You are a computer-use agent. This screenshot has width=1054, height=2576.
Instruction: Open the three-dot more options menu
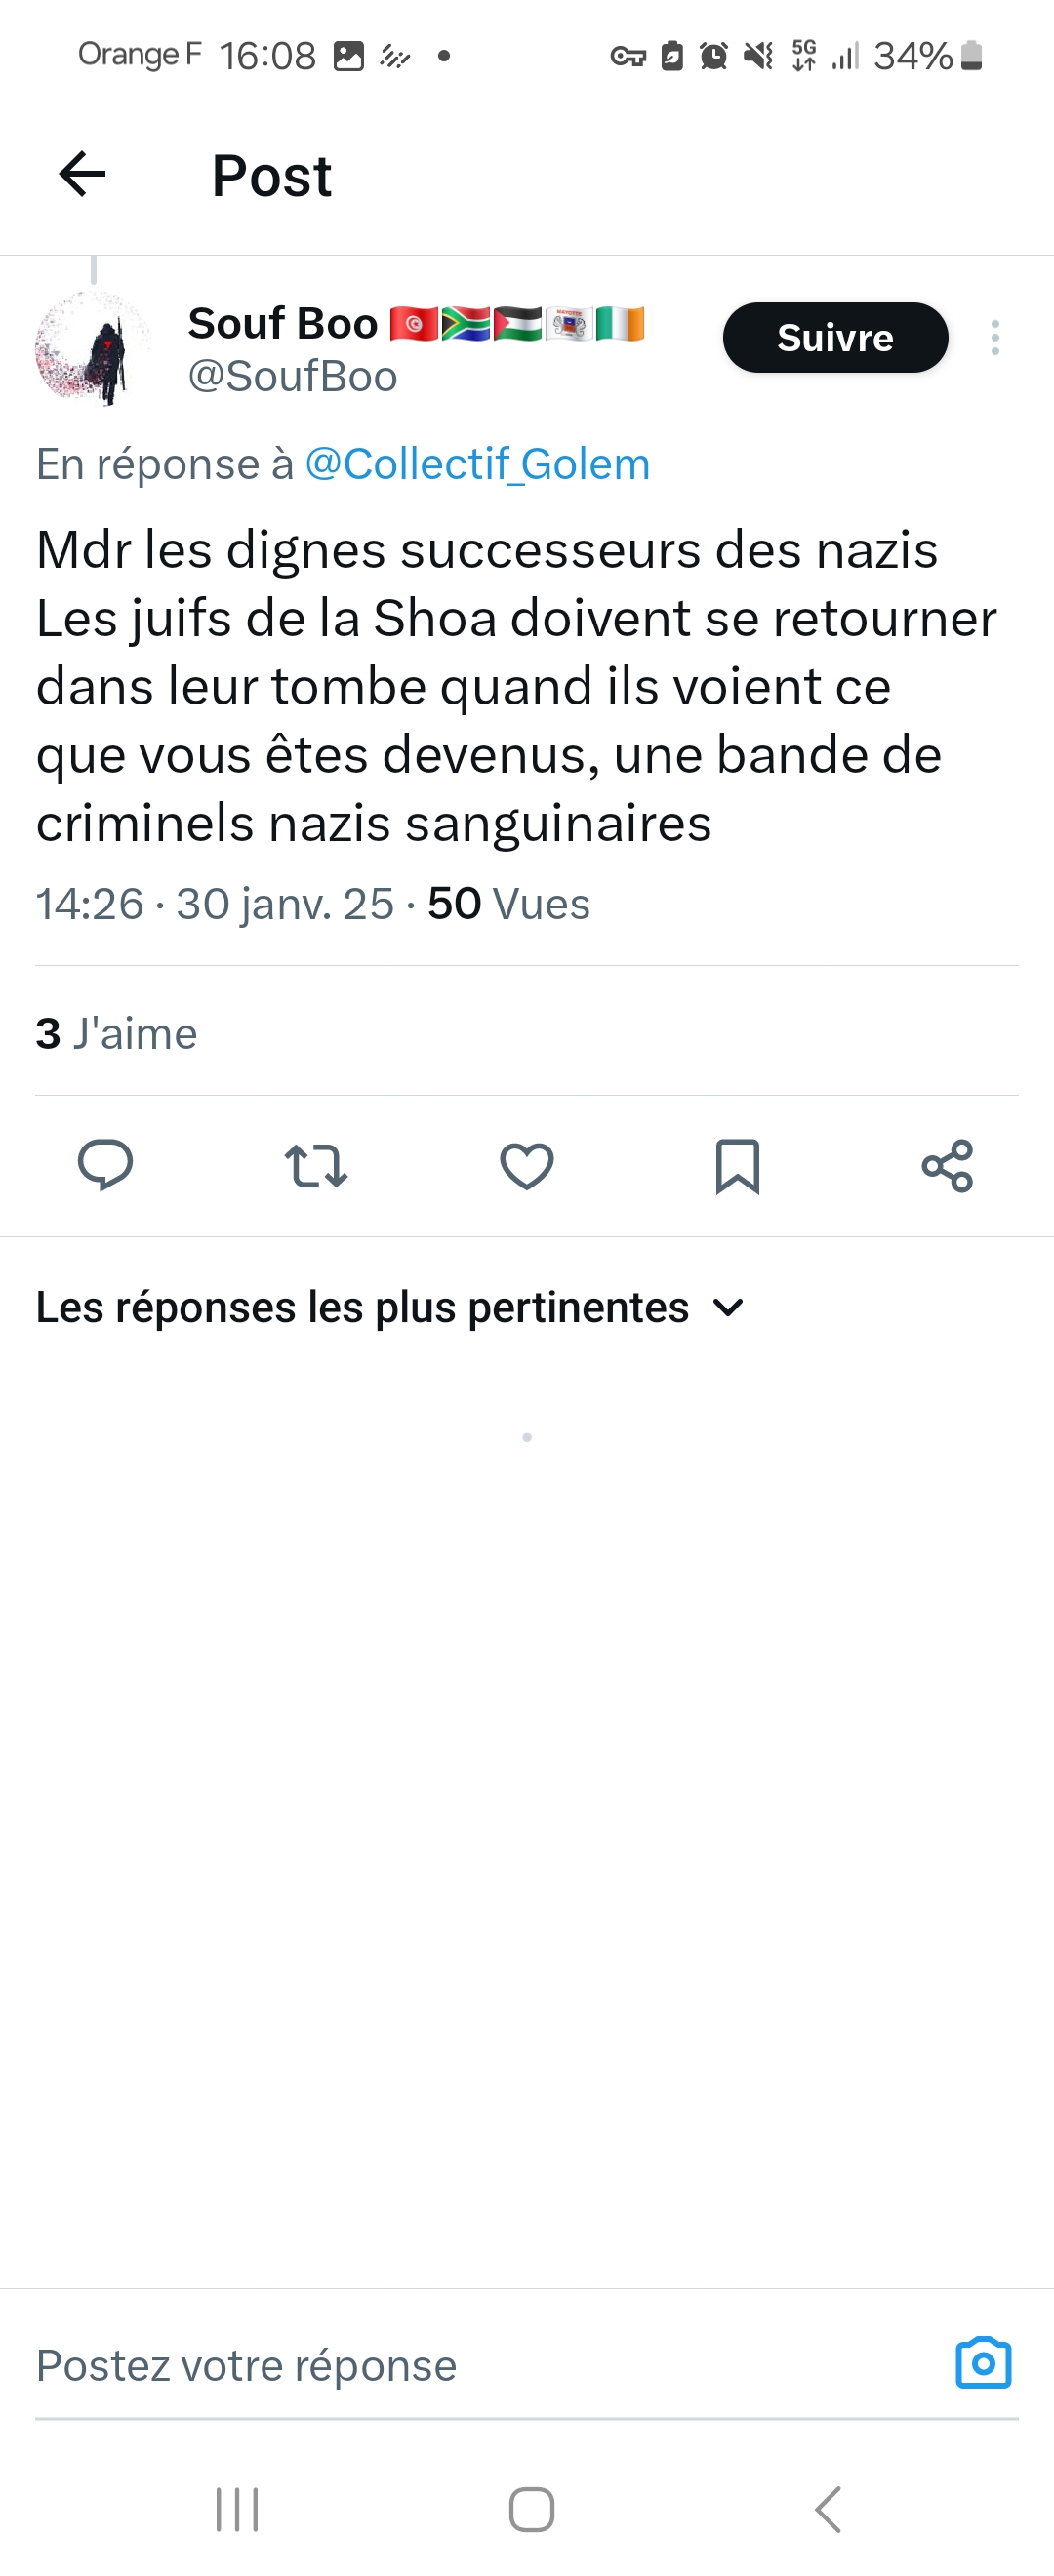tap(994, 338)
